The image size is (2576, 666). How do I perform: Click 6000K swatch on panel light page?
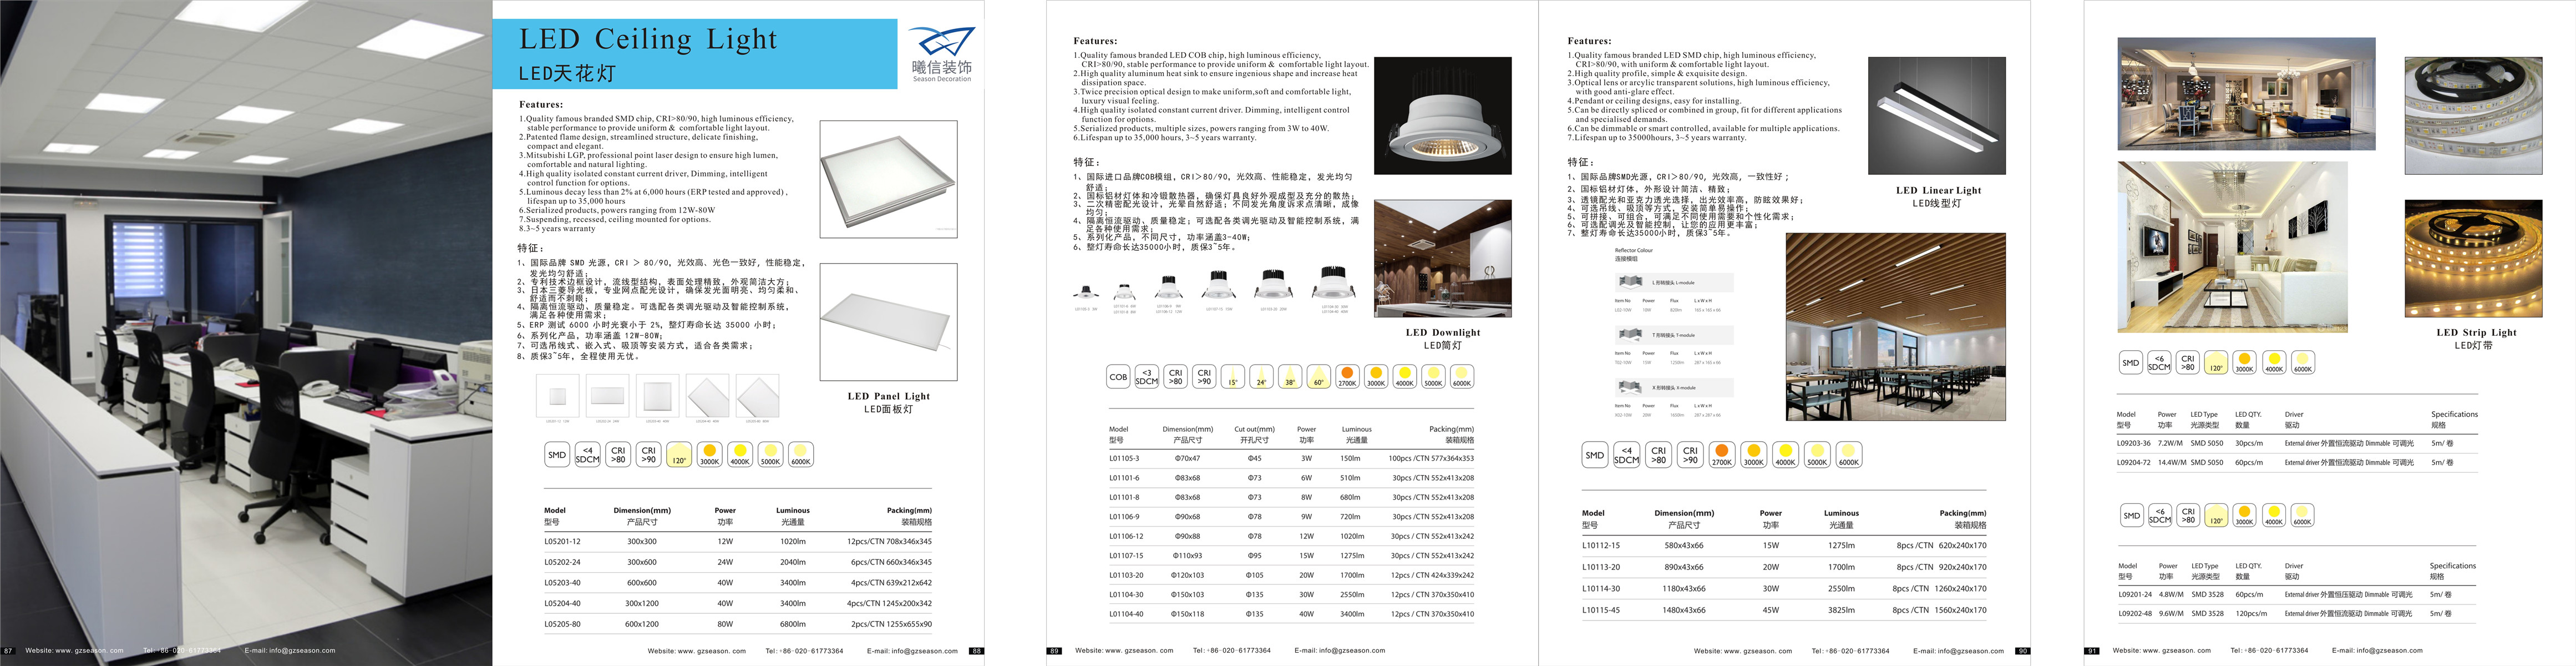pyautogui.click(x=801, y=455)
